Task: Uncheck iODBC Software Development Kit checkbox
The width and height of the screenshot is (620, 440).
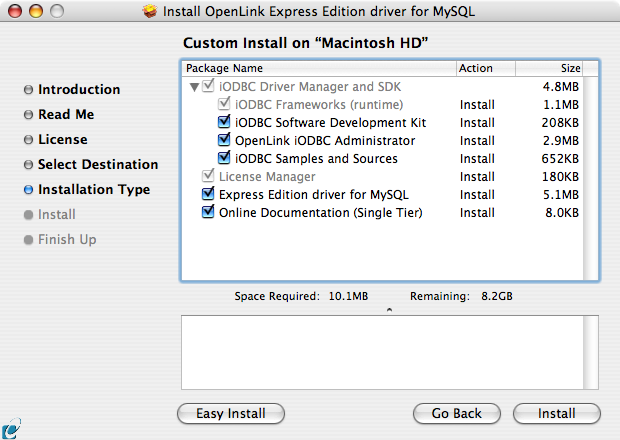Action: coord(224,121)
